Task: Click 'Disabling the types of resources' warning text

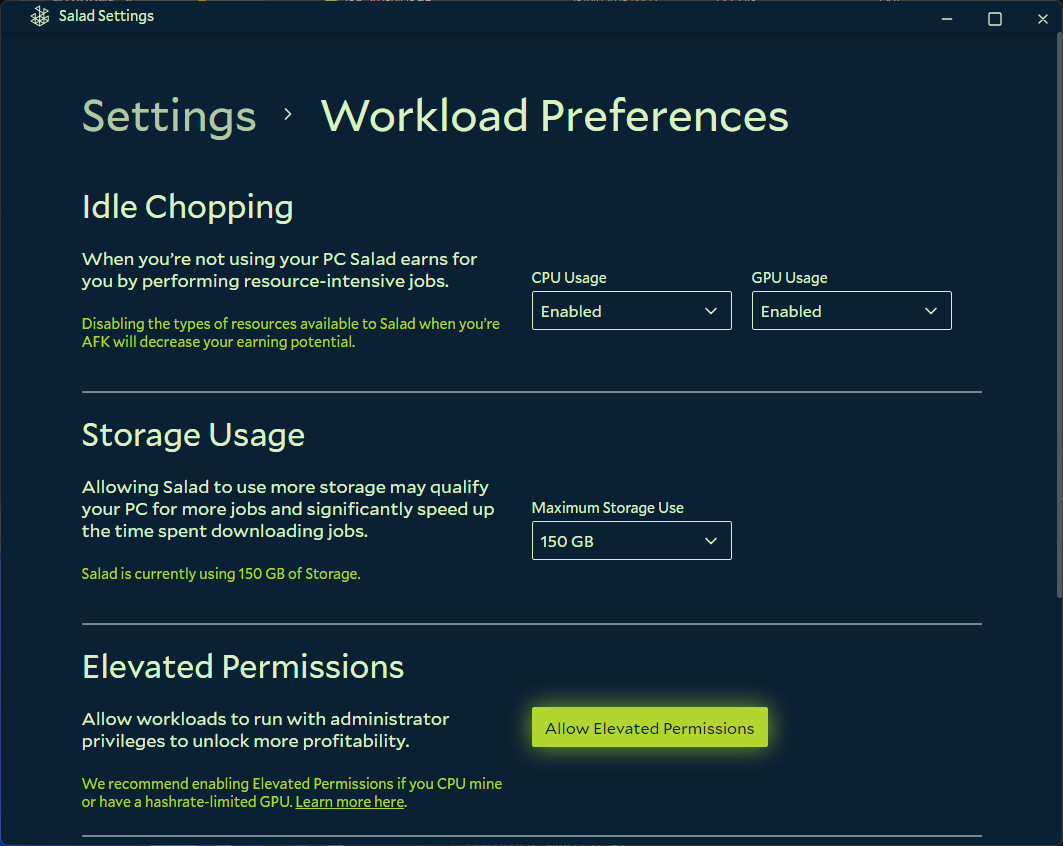Action: (291, 333)
